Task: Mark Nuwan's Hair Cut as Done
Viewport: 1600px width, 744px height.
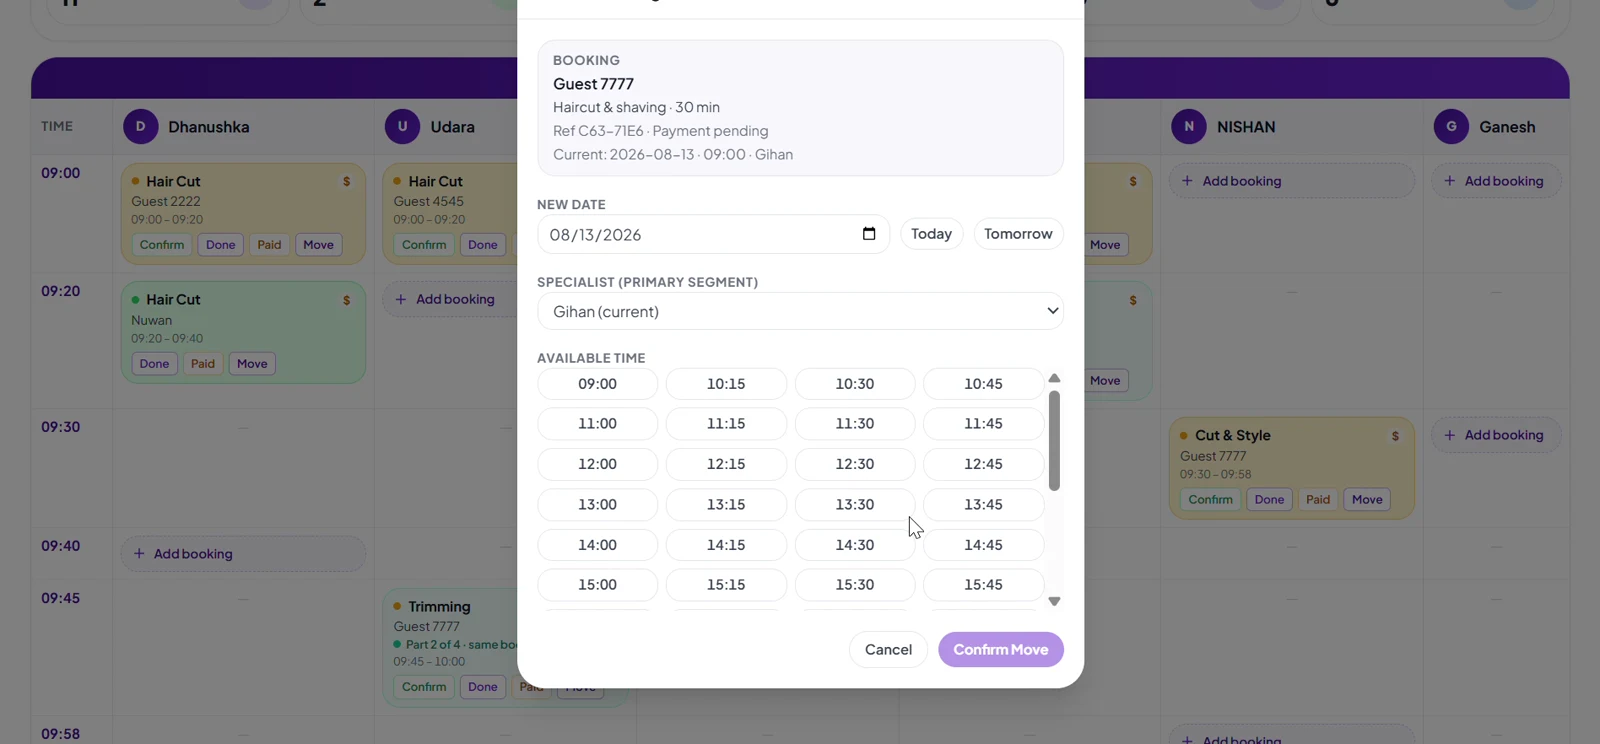Action: pos(154,364)
